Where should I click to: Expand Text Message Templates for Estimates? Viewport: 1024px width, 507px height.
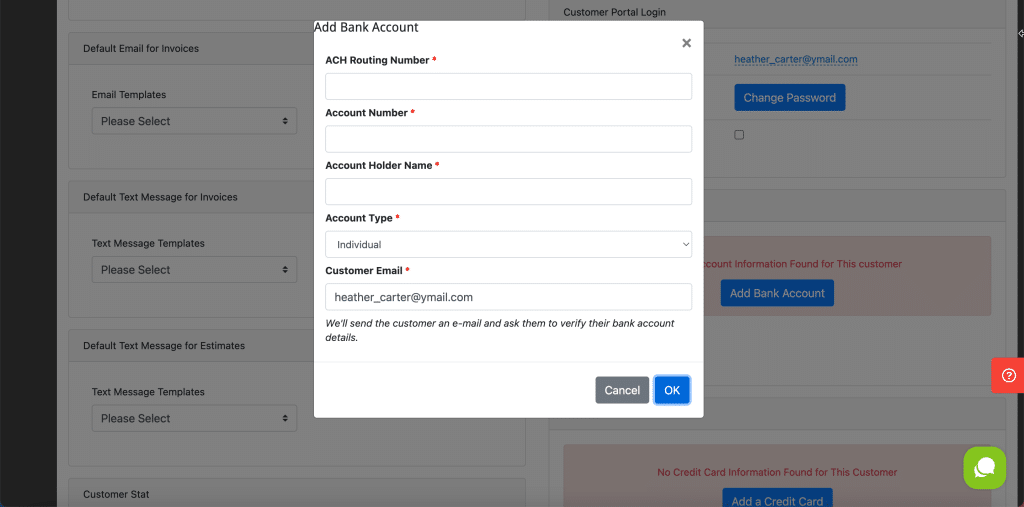pyautogui.click(x=194, y=418)
